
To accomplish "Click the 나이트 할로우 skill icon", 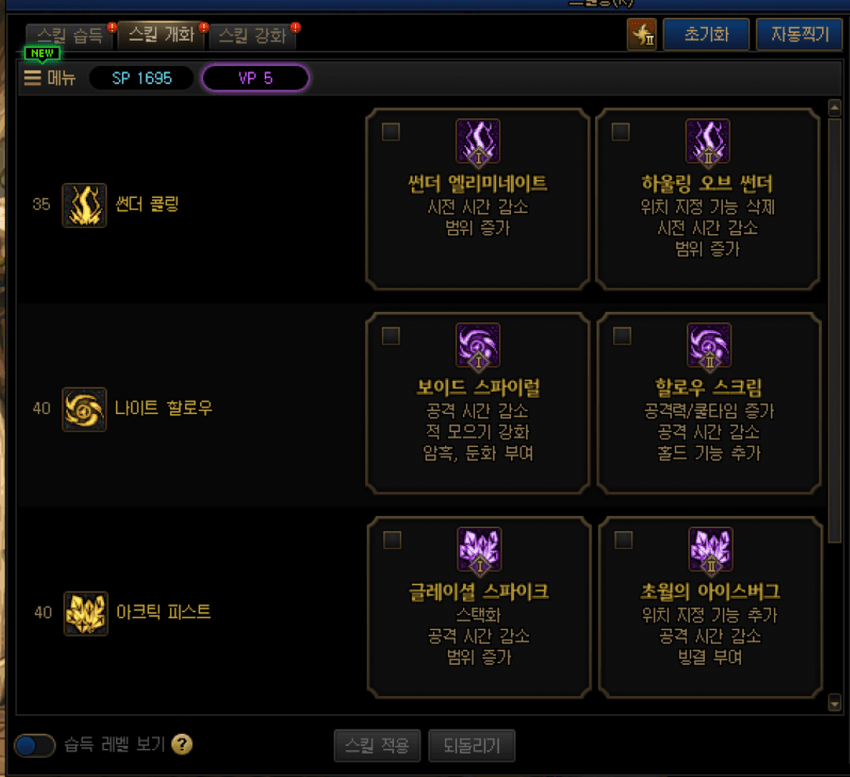I will click(x=84, y=409).
